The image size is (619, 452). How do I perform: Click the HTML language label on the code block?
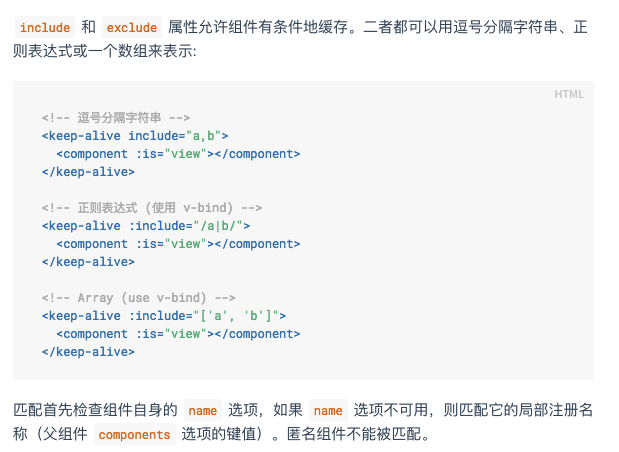pyautogui.click(x=568, y=94)
